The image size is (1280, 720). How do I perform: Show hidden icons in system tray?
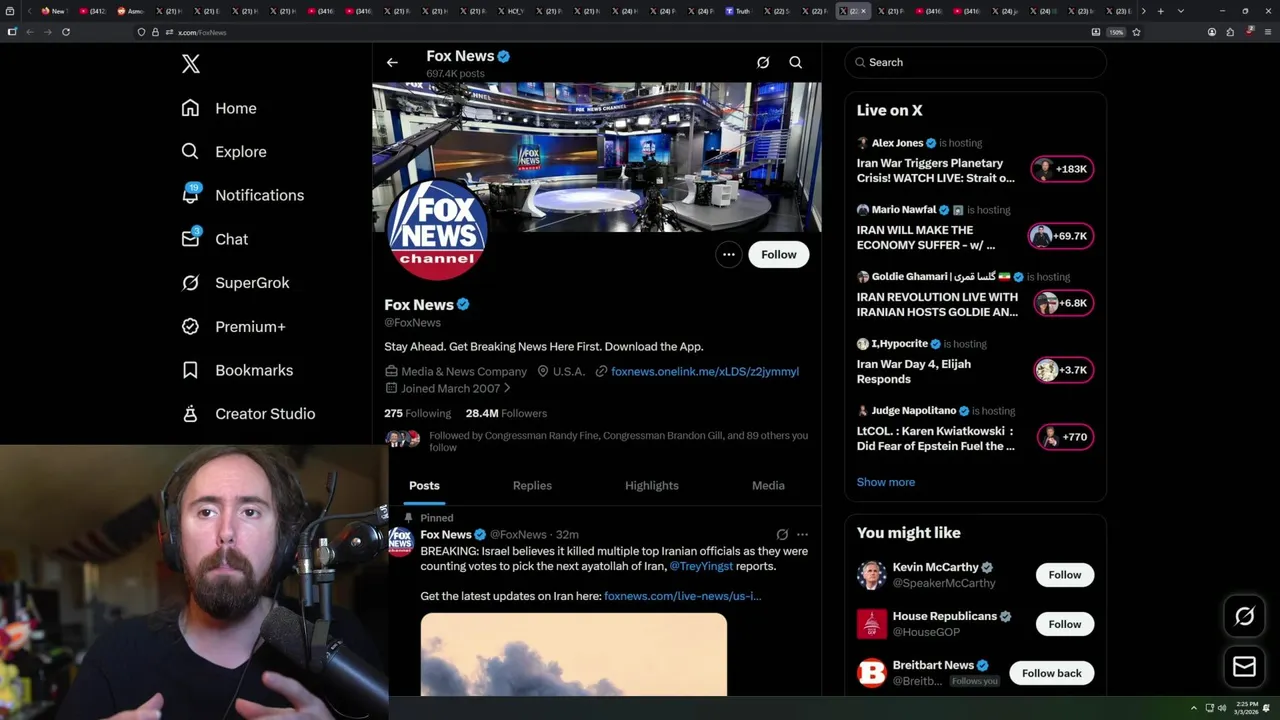click(x=1193, y=708)
